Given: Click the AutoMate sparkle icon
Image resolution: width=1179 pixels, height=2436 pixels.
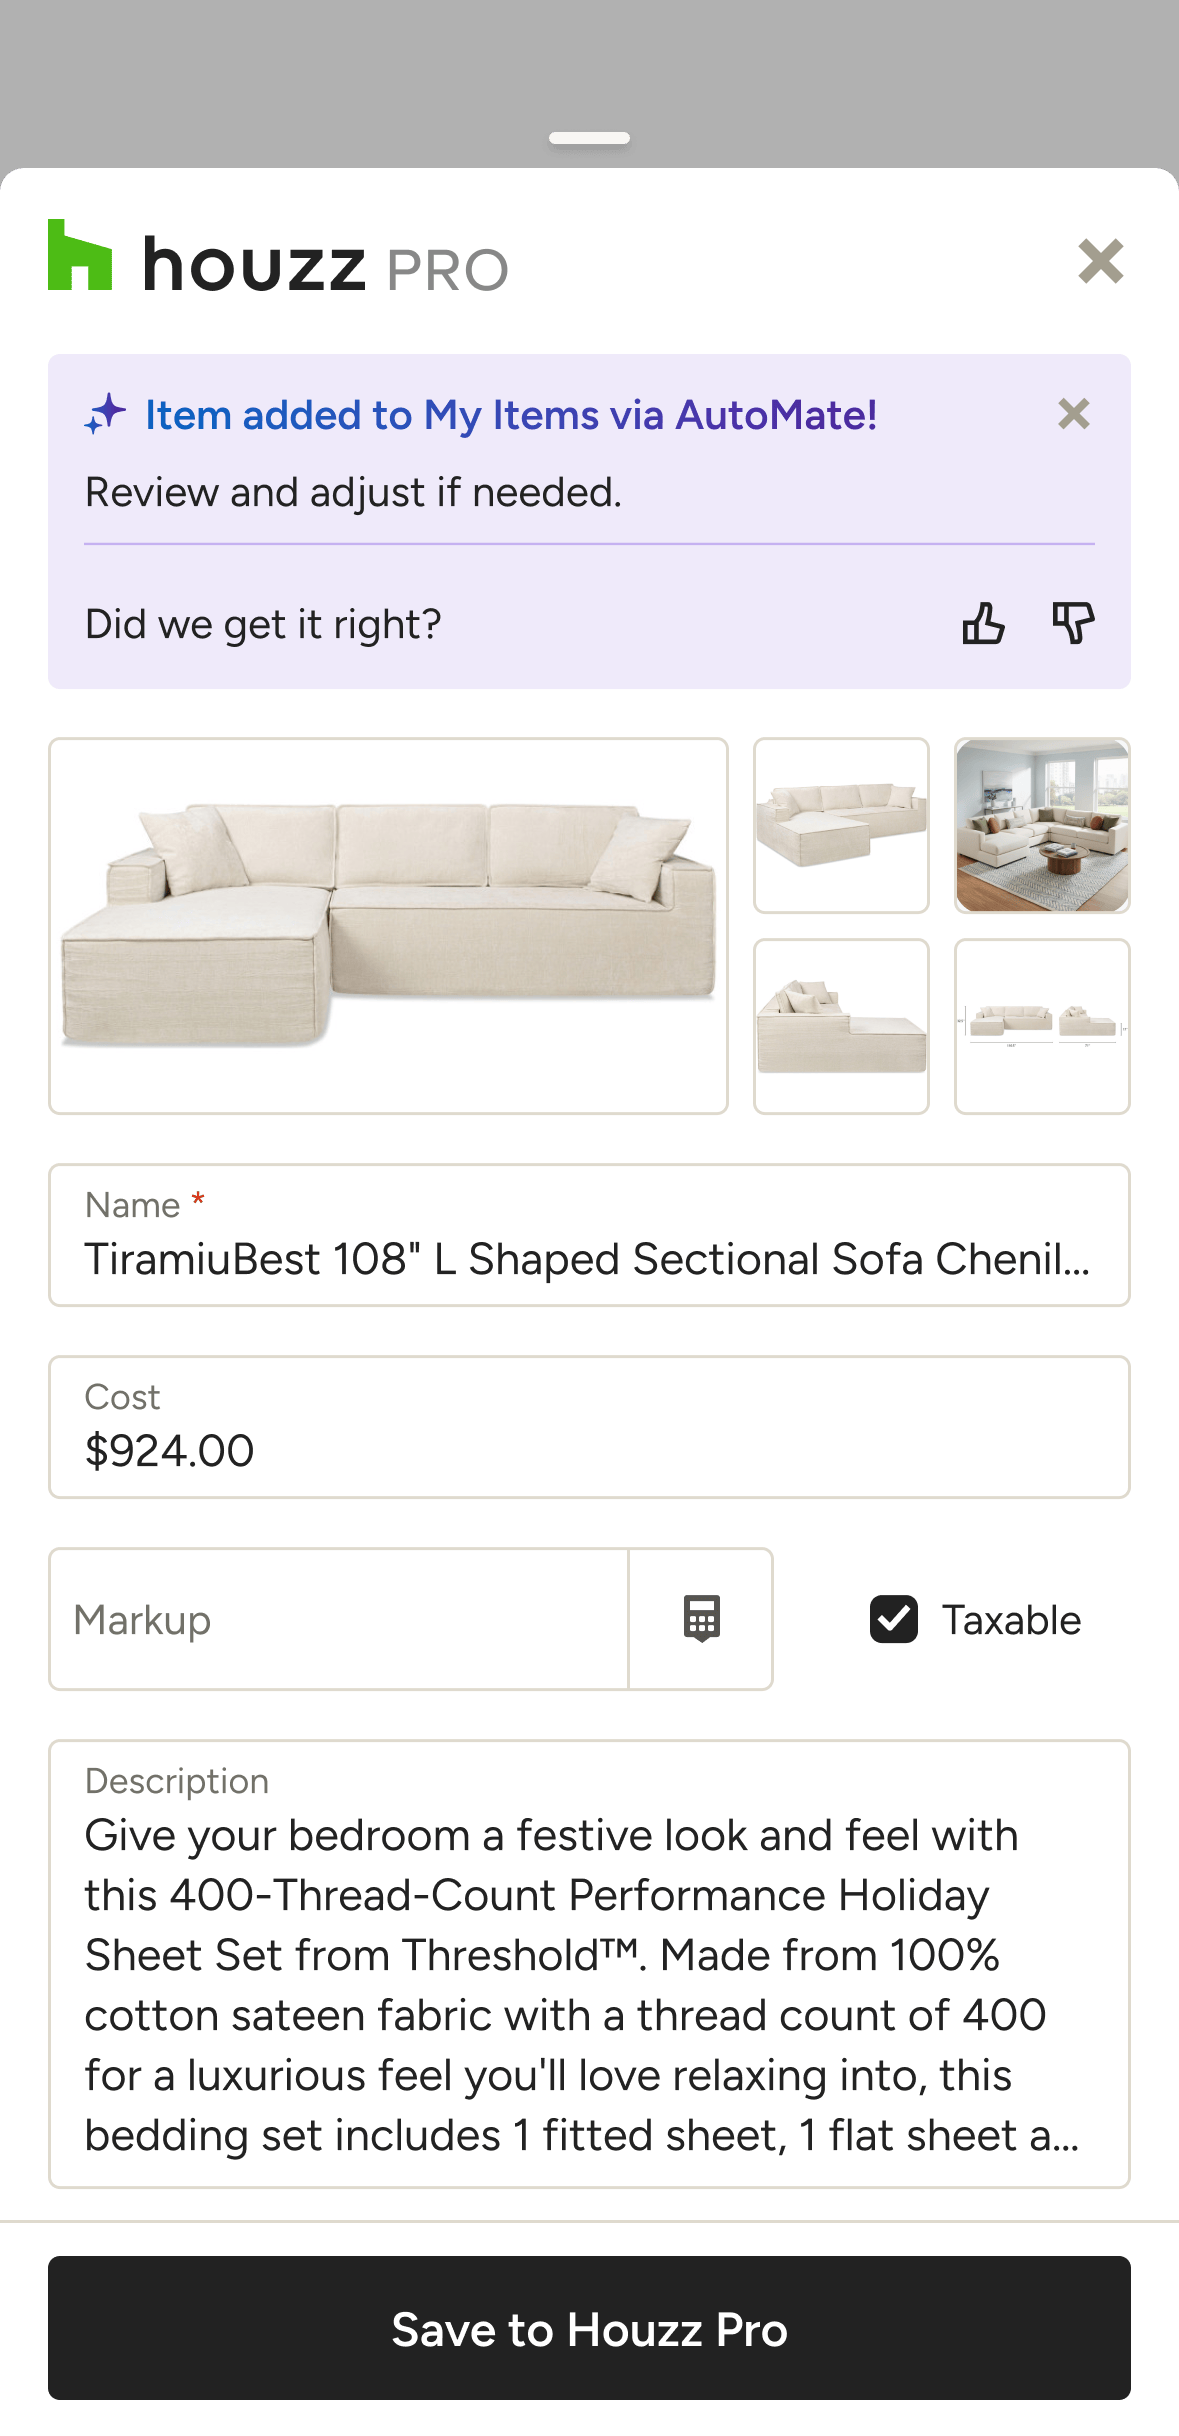Looking at the screenshot, I should point(106,414).
